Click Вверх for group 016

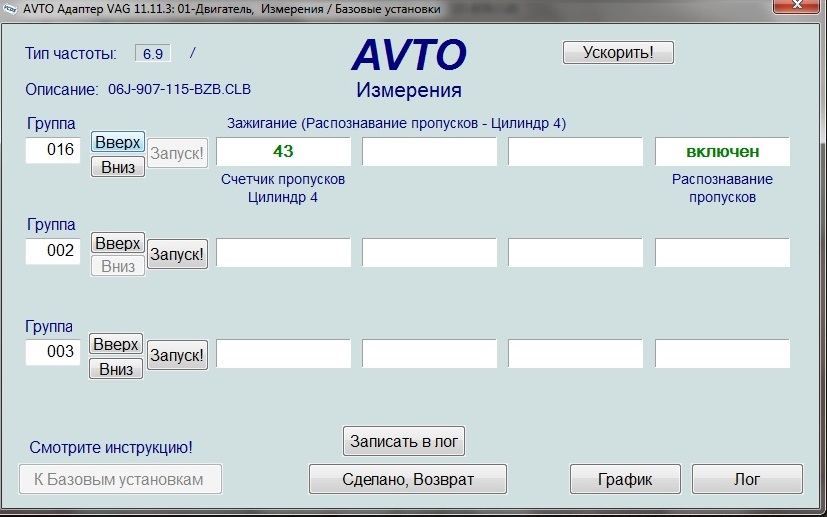[x=118, y=143]
